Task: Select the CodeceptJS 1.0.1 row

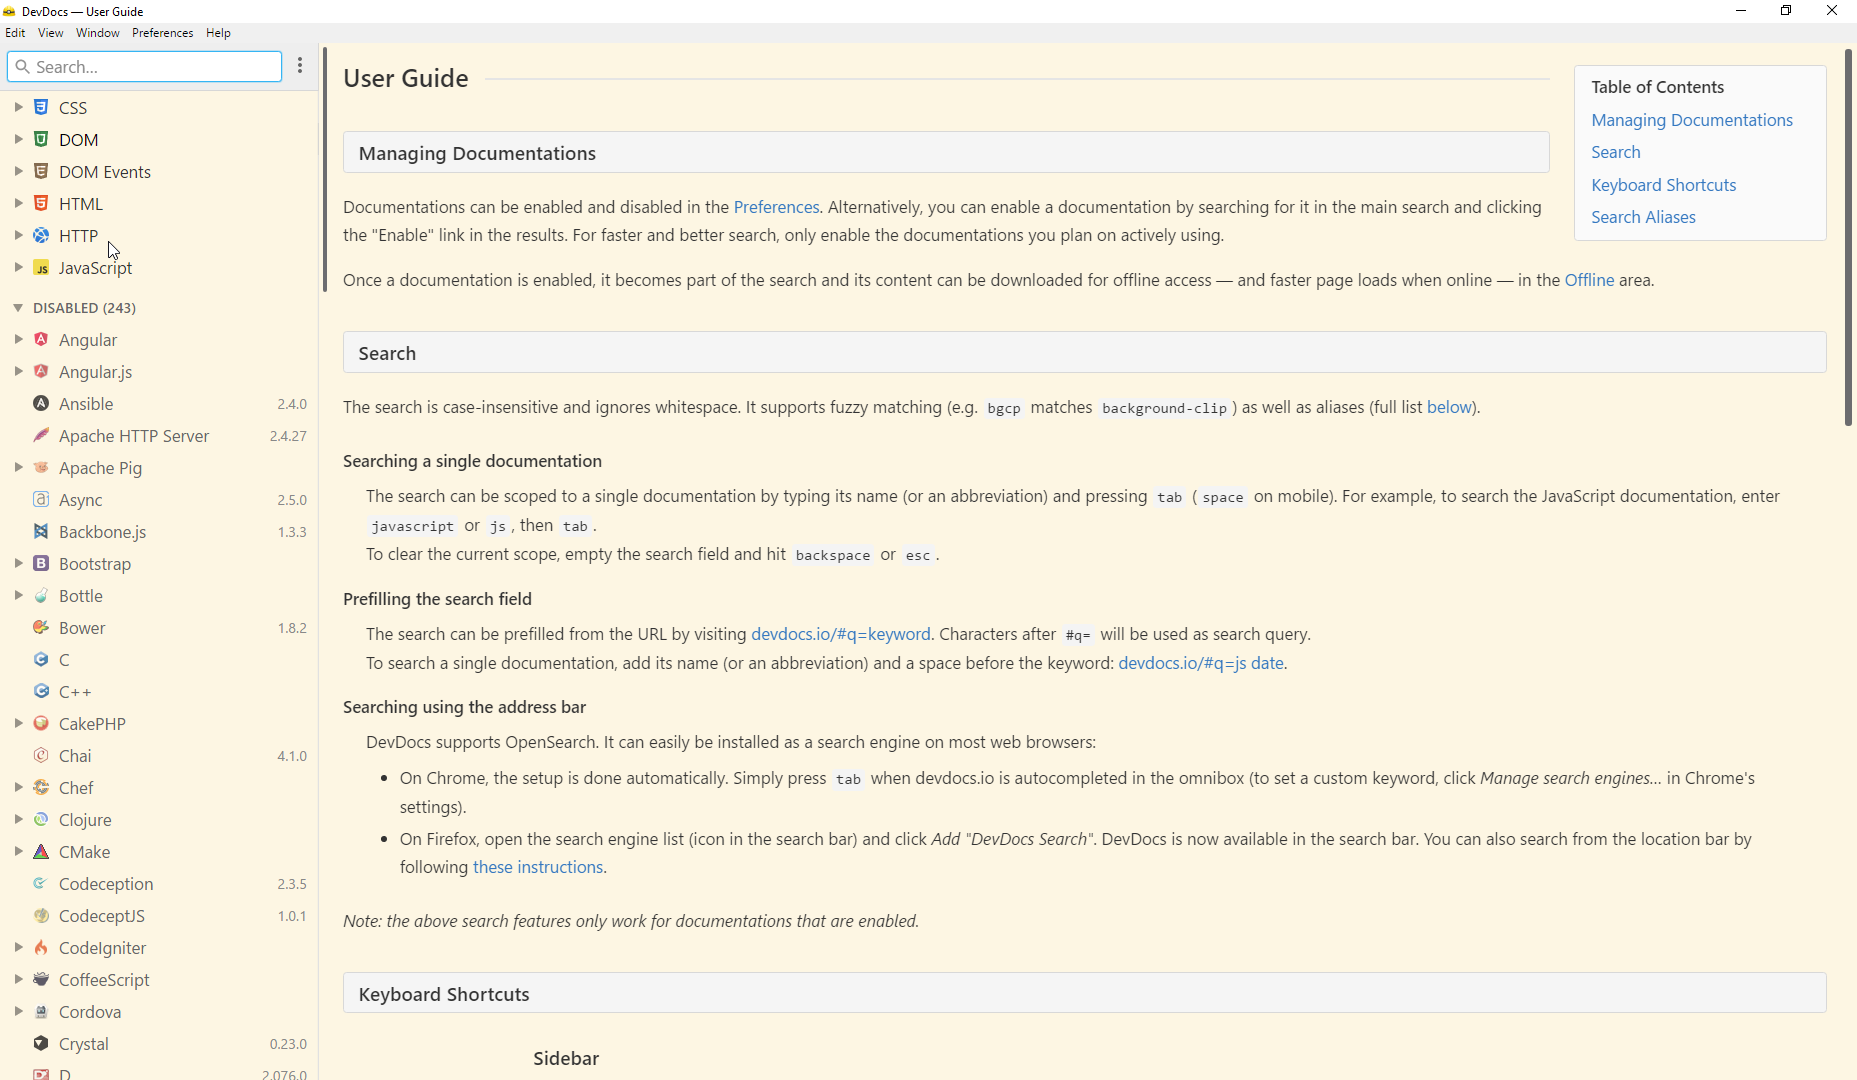Action: [x=159, y=915]
